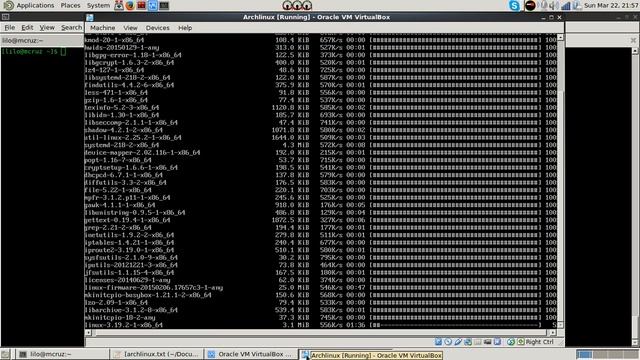Image resolution: width=640 pixels, height=360 pixels.
Task: Launch the terminal from top panel icon
Action: point(164,5)
